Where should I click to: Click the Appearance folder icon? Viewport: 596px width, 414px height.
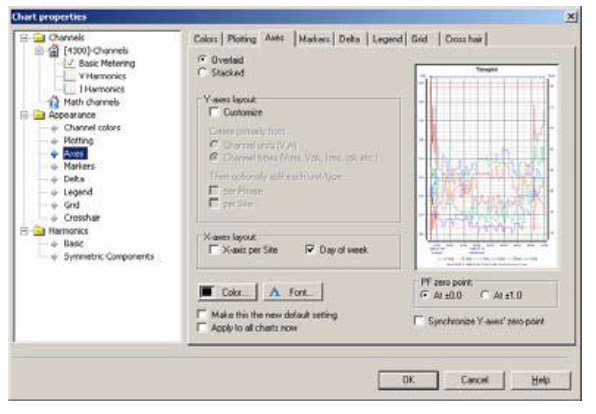tap(39, 115)
